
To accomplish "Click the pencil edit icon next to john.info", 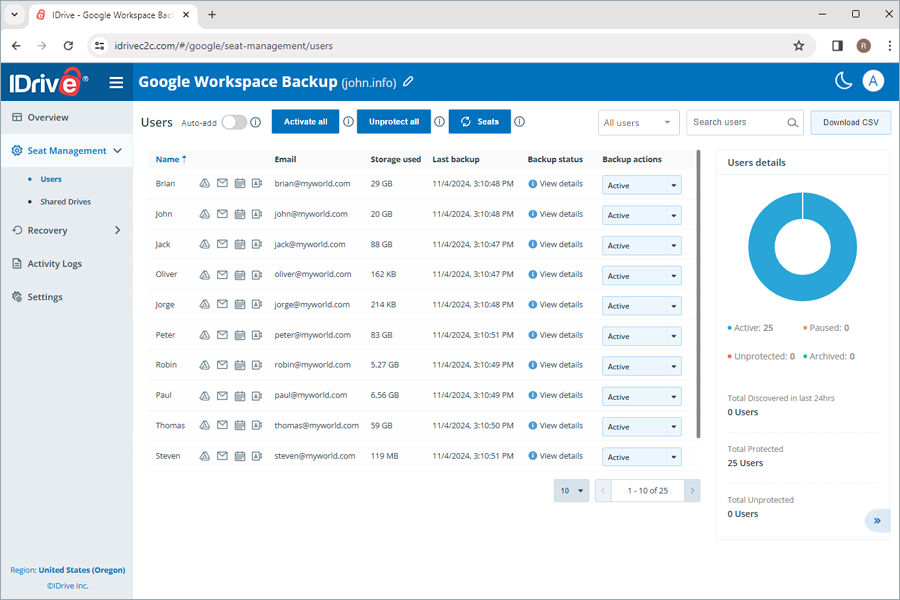I will point(408,82).
